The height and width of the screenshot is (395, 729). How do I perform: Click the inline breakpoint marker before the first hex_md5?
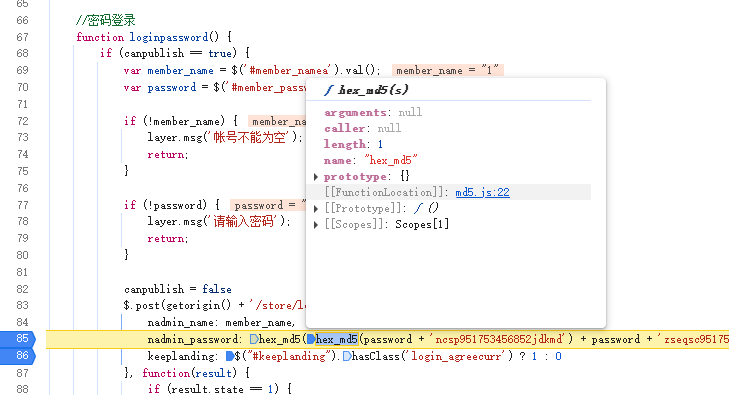[254, 340]
